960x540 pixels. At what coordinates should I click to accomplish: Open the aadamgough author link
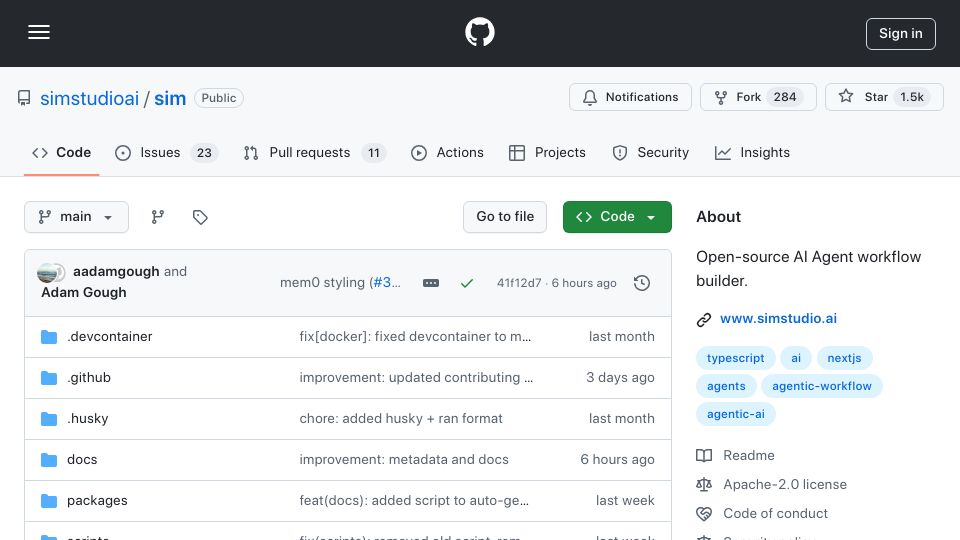click(116, 271)
